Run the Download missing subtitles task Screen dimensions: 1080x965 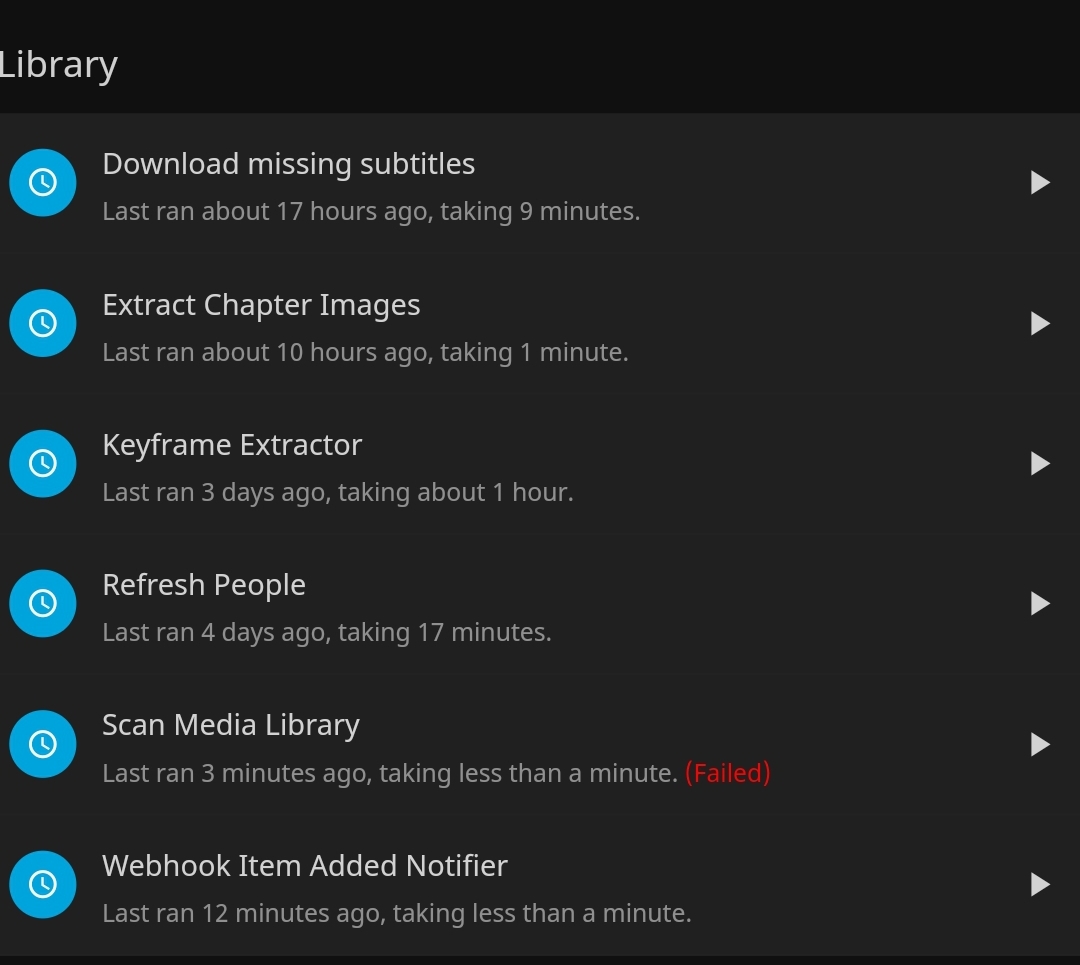coord(1040,182)
